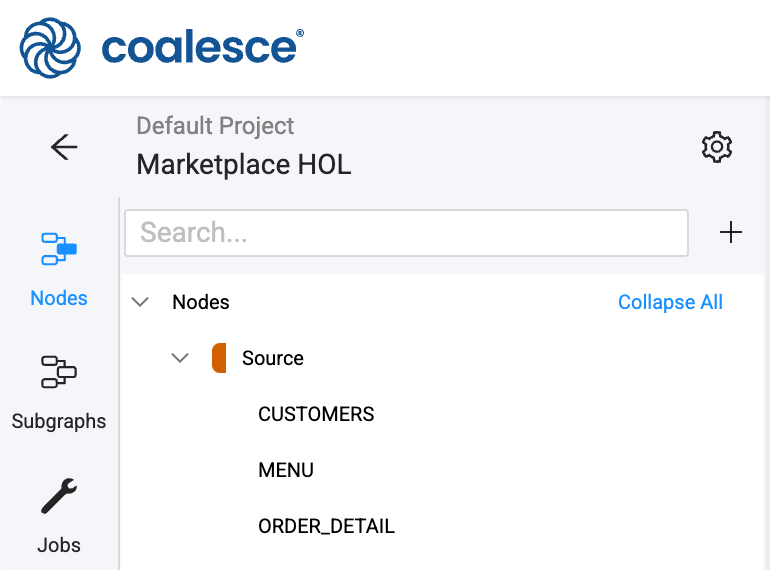The width and height of the screenshot is (770, 570).
Task: Click the Nodes tree heading label
Action: pos(201,302)
